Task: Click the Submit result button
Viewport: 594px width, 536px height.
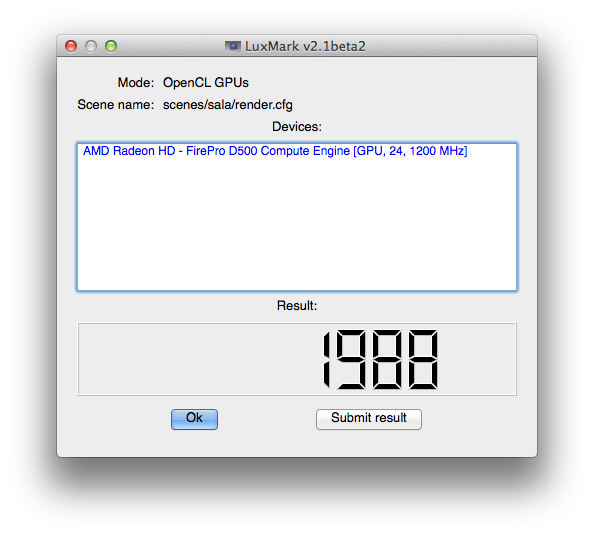Action: pos(369,419)
